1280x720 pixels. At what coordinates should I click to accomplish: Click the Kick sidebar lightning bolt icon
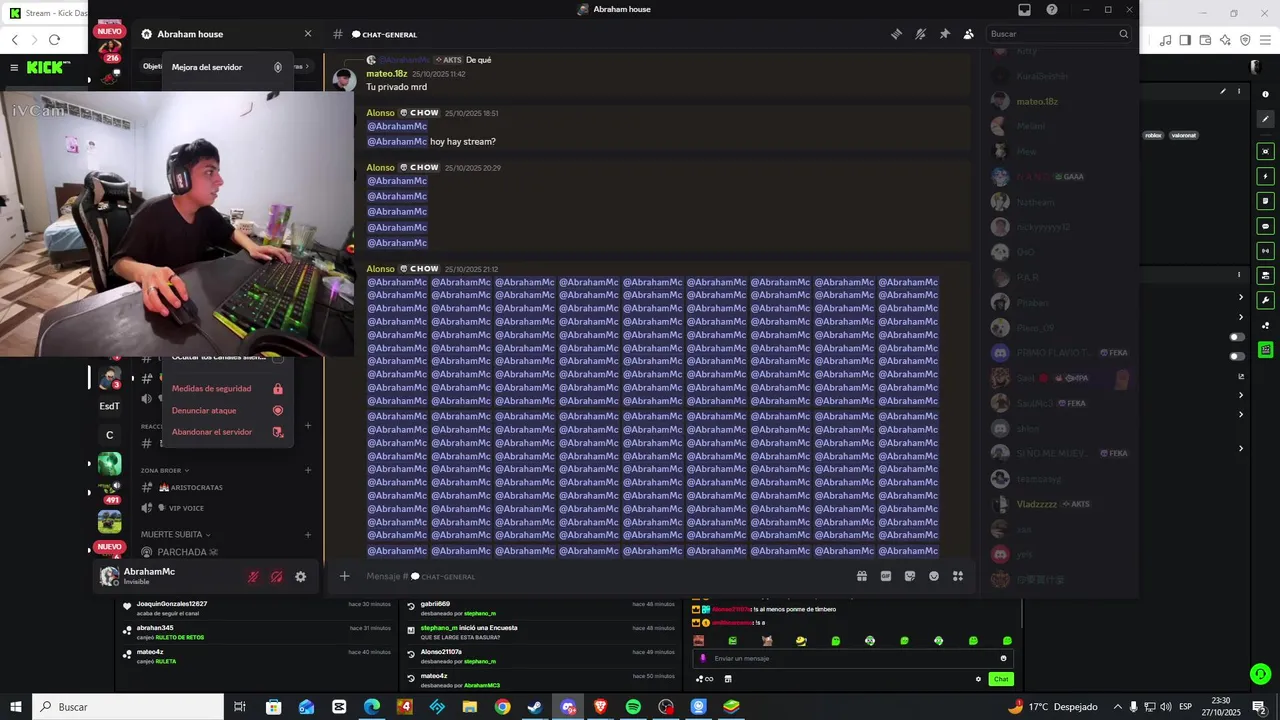tap(1266, 176)
